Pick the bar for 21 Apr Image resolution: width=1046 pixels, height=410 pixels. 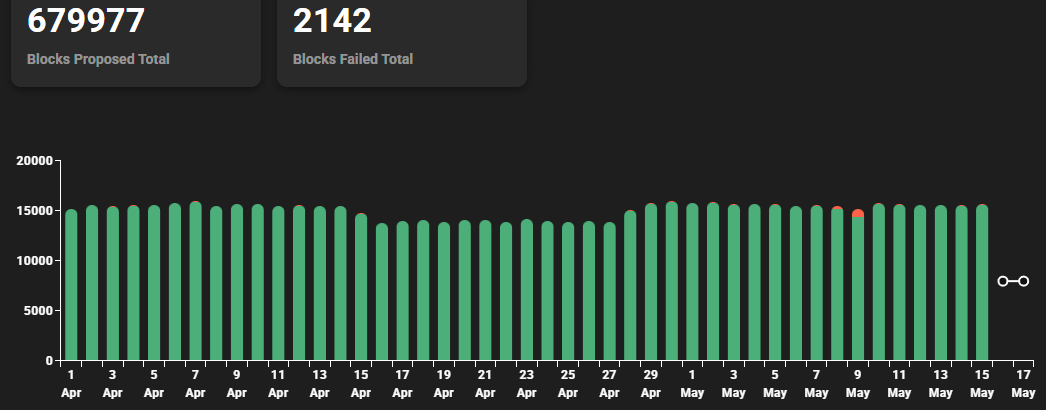click(x=485, y=291)
